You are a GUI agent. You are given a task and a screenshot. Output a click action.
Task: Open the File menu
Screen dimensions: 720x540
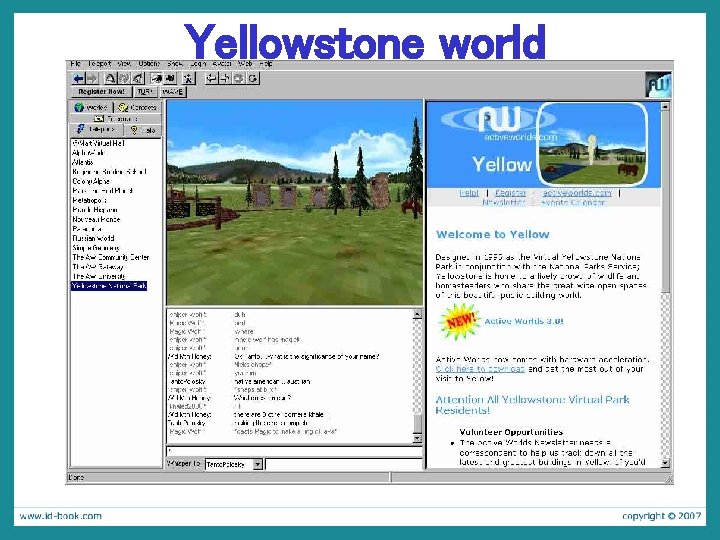coord(76,64)
